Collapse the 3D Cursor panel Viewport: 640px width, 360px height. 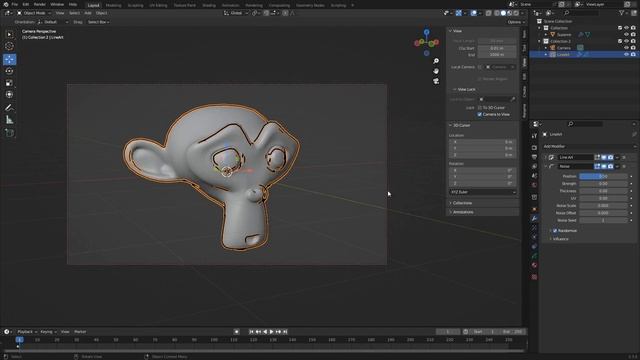pyautogui.click(x=461, y=125)
